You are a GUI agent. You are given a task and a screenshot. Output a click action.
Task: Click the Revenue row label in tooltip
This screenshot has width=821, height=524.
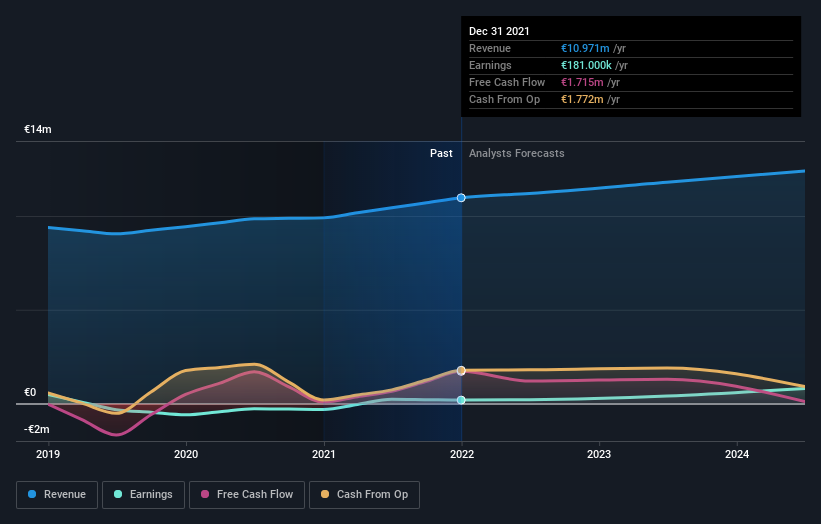click(490, 48)
